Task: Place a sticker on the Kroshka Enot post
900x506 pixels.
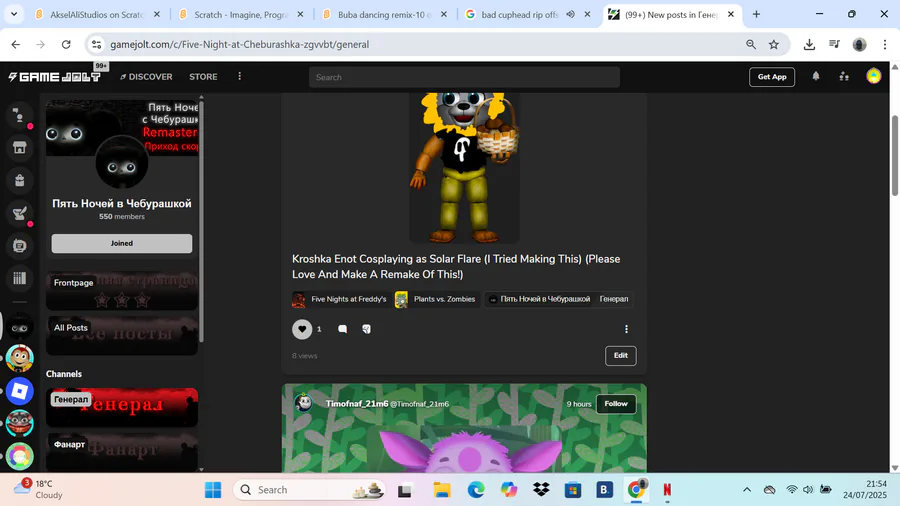Action: tap(366, 329)
